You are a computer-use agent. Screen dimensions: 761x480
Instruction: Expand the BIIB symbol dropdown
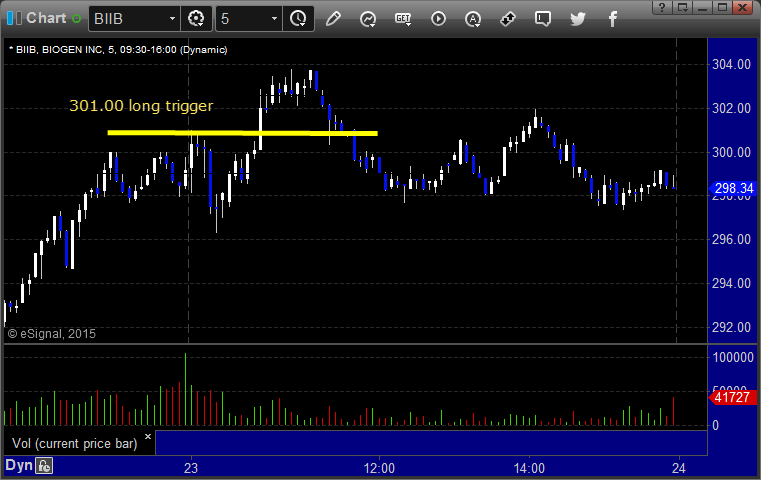[x=172, y=19]
